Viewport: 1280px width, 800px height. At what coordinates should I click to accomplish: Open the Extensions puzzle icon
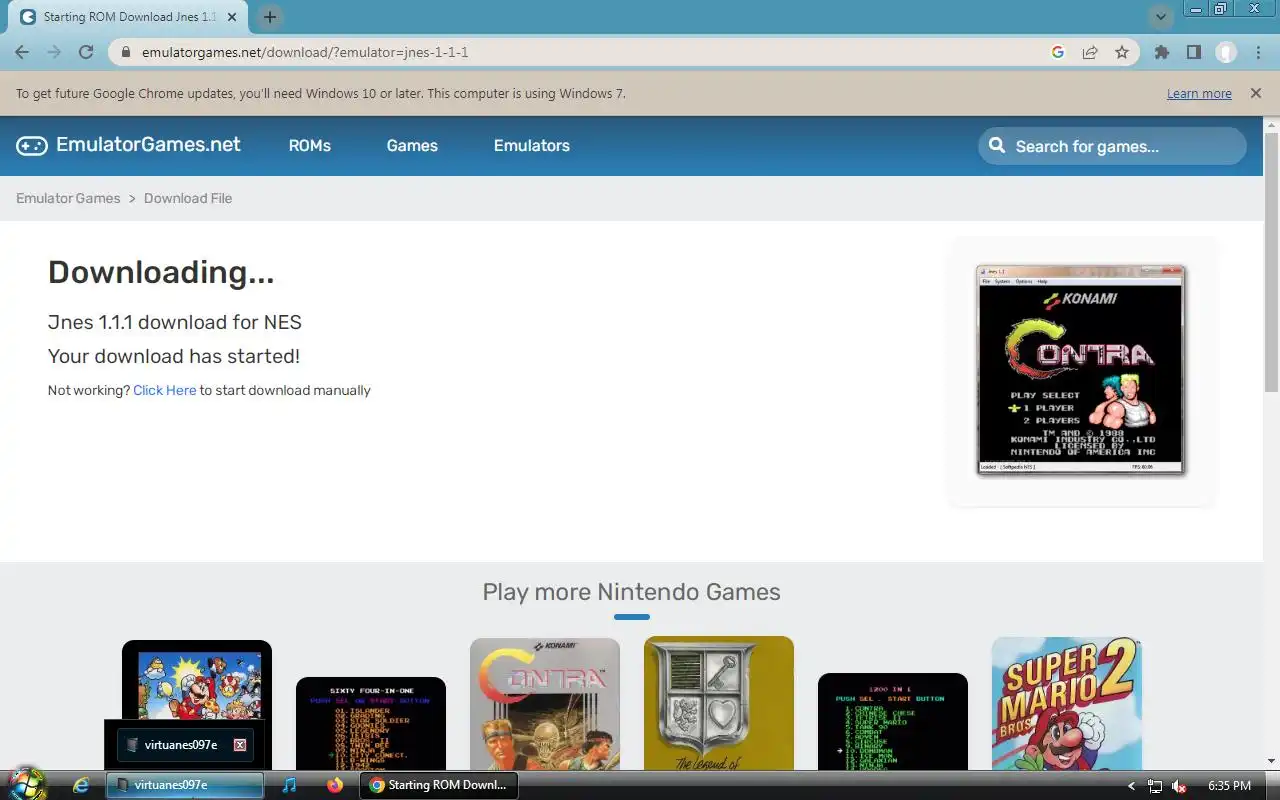[1162, 52]
